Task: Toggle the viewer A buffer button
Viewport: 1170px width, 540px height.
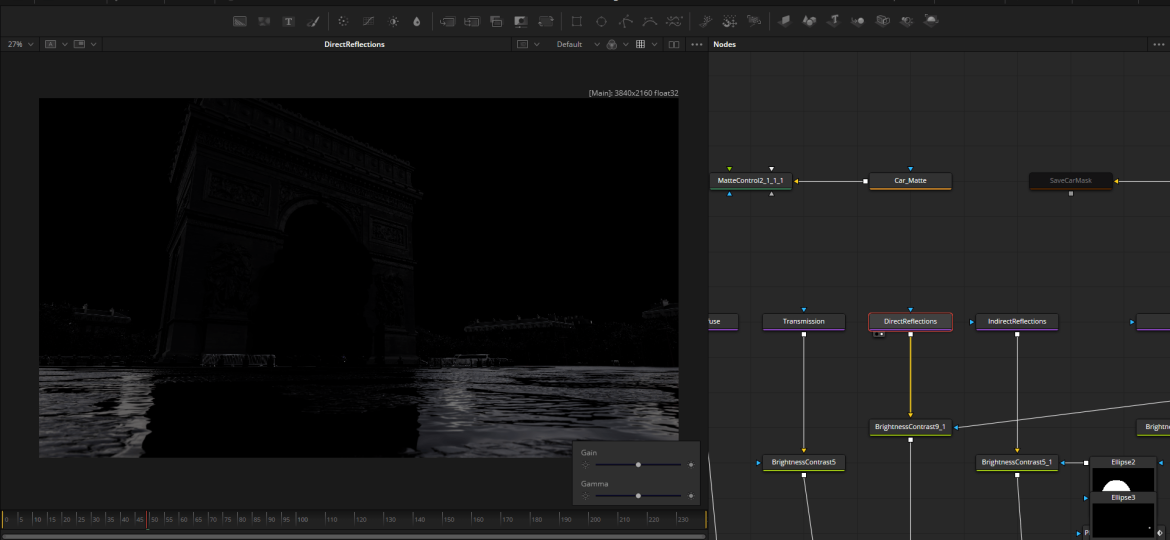Action: [x=52, y=44]
